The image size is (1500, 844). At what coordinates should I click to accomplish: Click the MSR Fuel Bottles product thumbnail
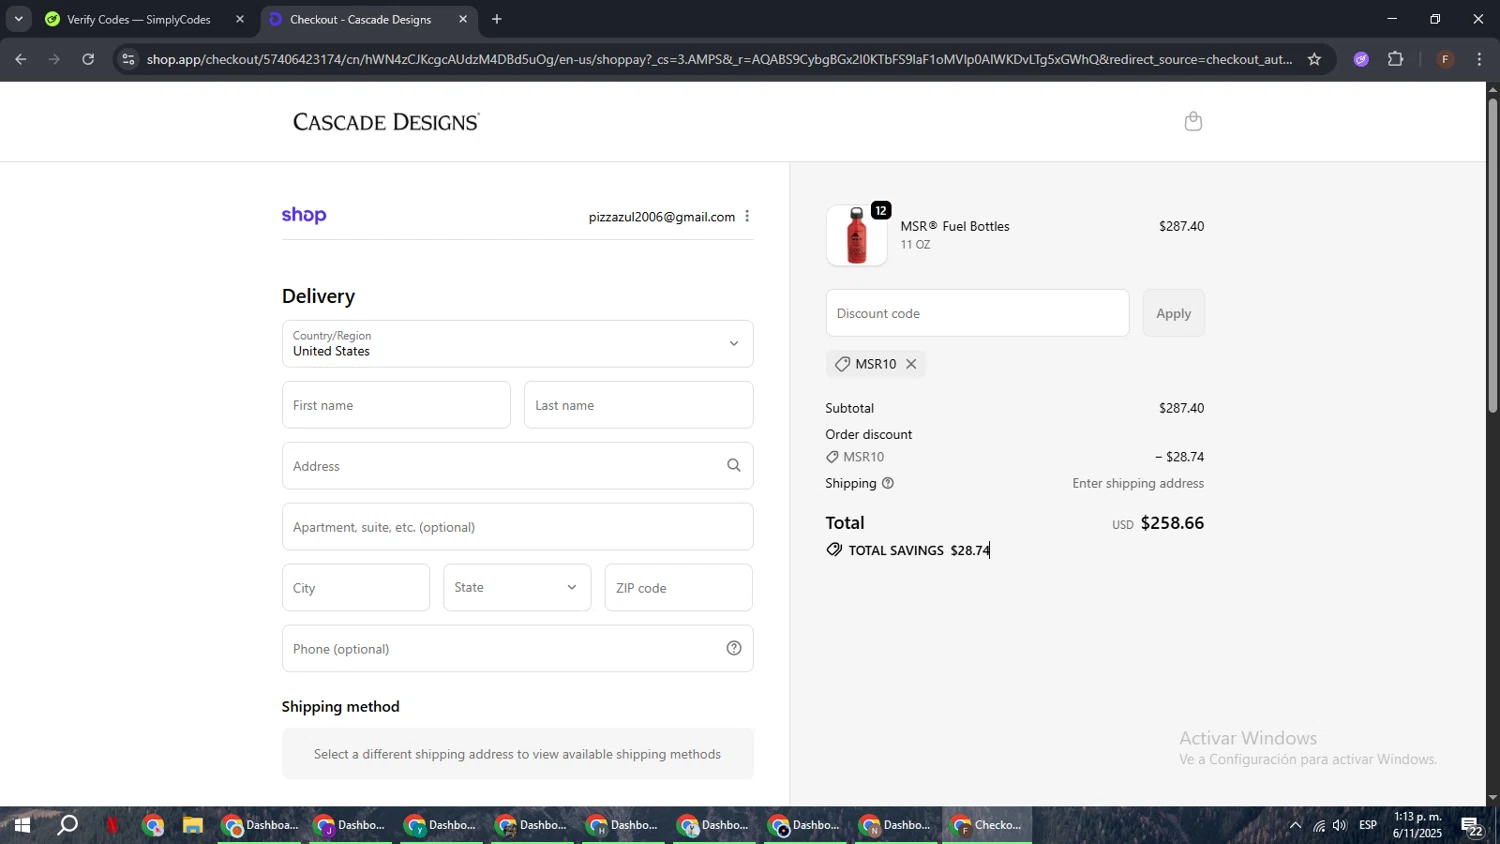point(856,236)
